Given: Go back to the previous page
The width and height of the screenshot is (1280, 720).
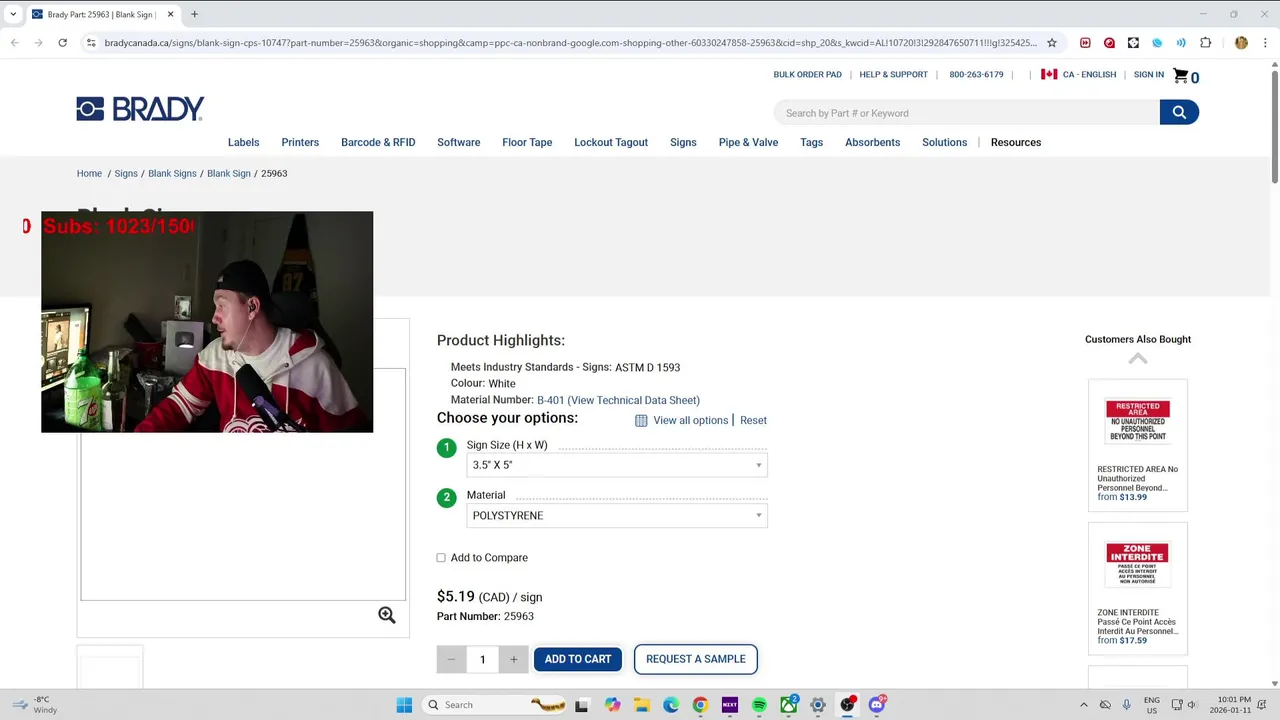Looking at the screenshot, I should pos(15,43).
